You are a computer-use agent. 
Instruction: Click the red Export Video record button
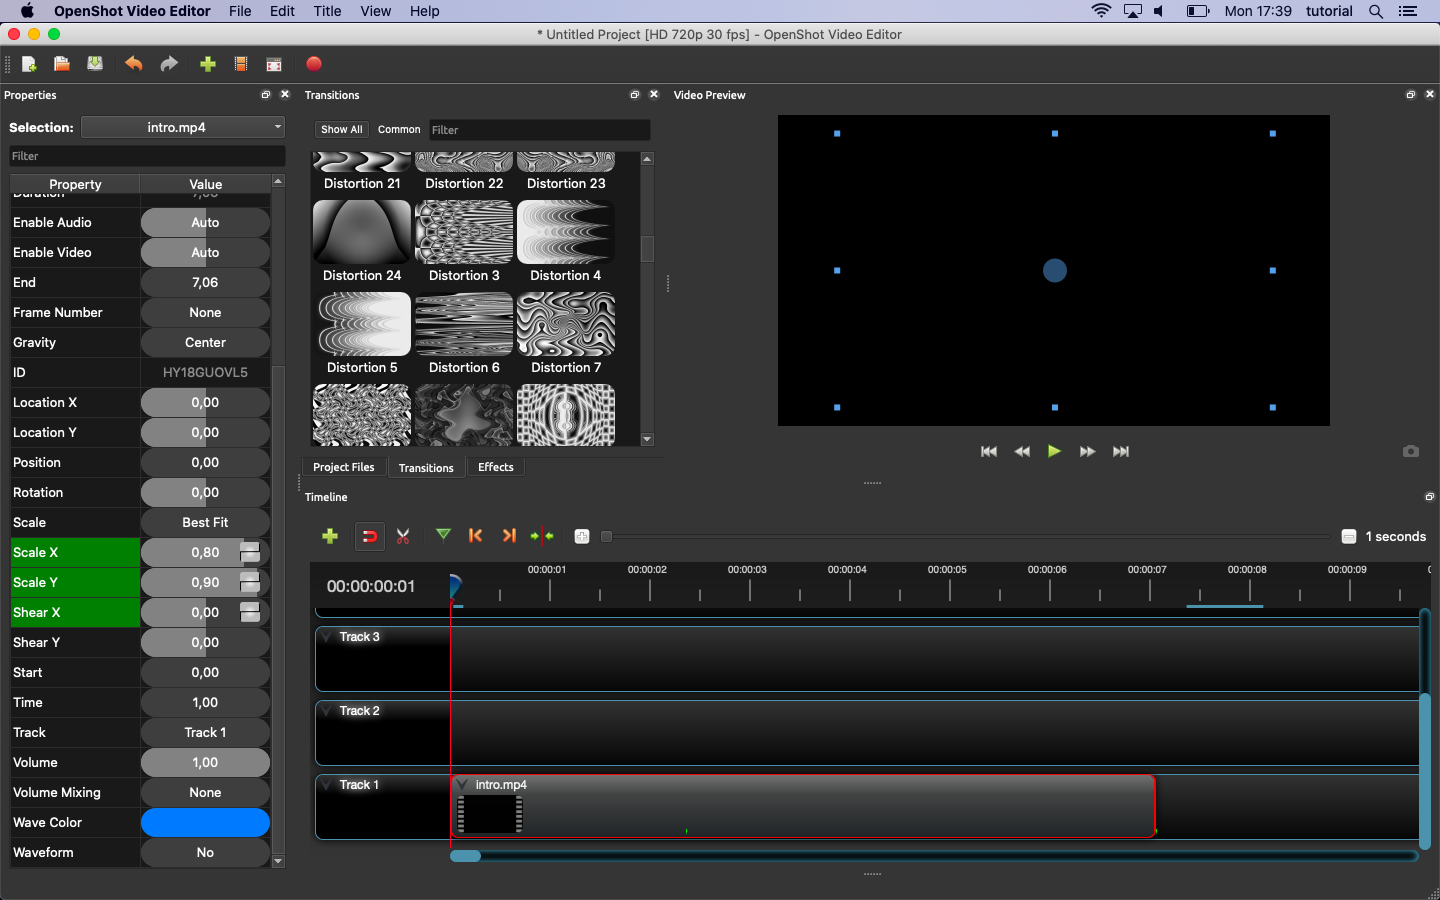point(314,64)
